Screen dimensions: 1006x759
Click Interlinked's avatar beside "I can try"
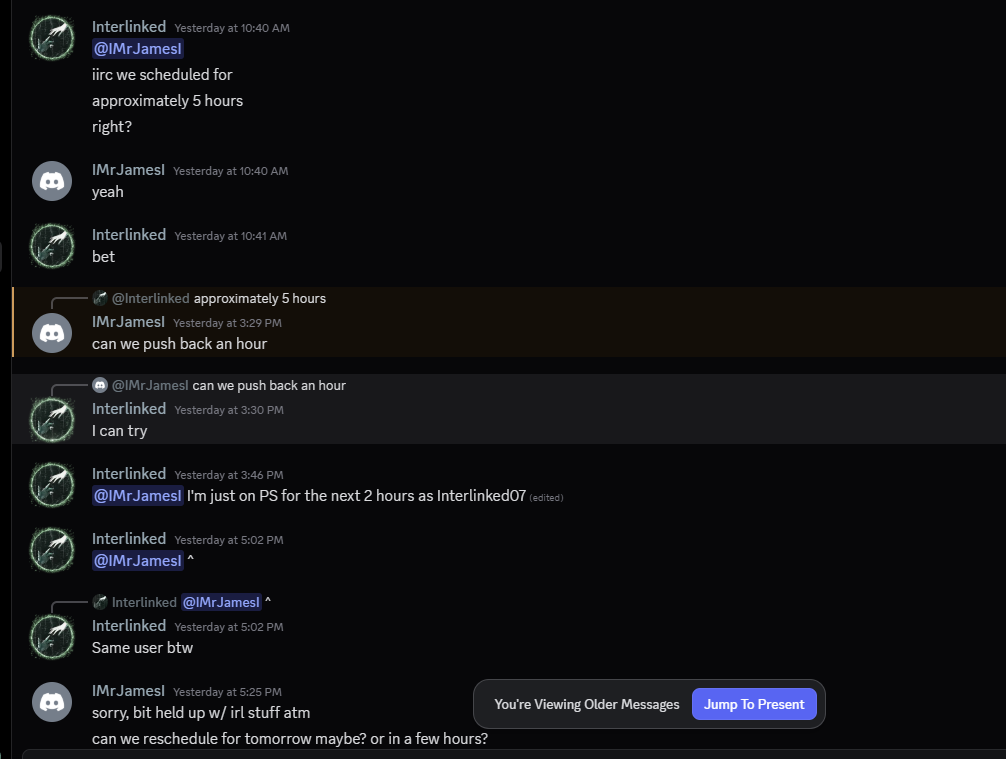pyautogui.click(x=52, y=419)
